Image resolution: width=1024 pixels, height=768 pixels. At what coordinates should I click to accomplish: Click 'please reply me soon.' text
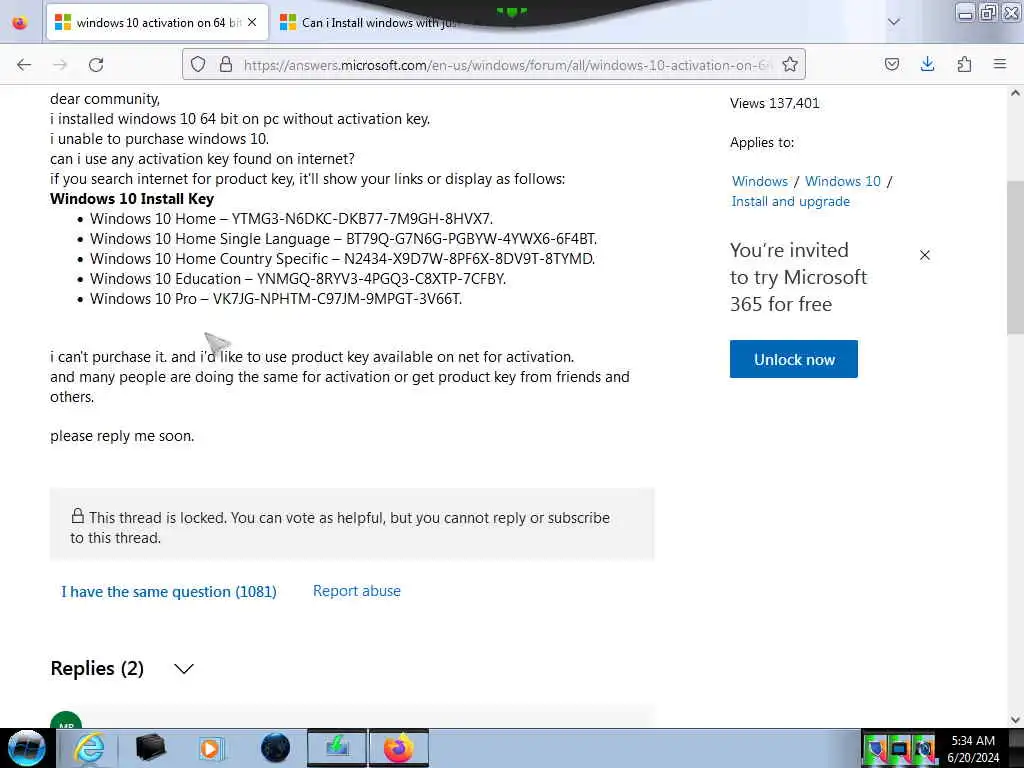click(122, 436)
